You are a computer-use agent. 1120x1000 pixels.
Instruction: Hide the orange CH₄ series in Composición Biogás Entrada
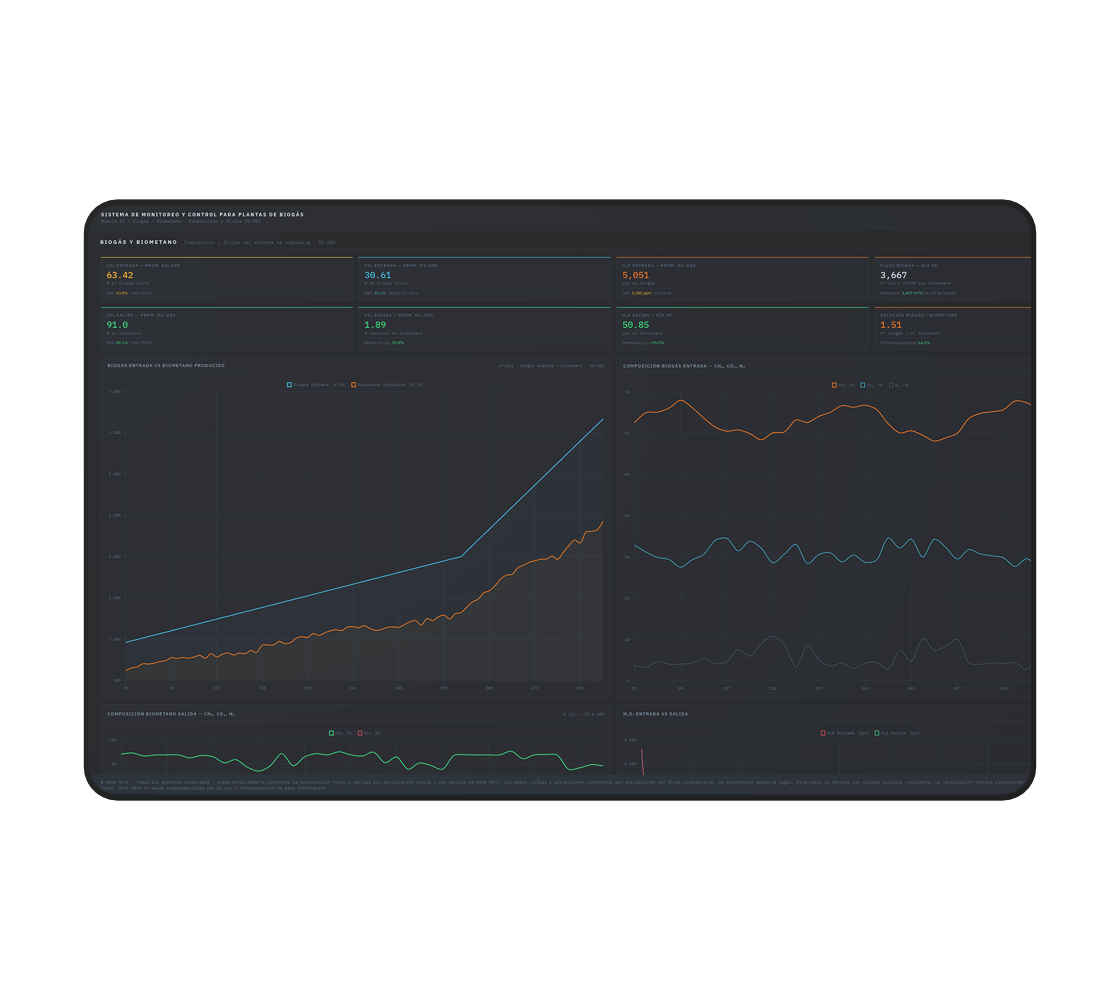834,385
